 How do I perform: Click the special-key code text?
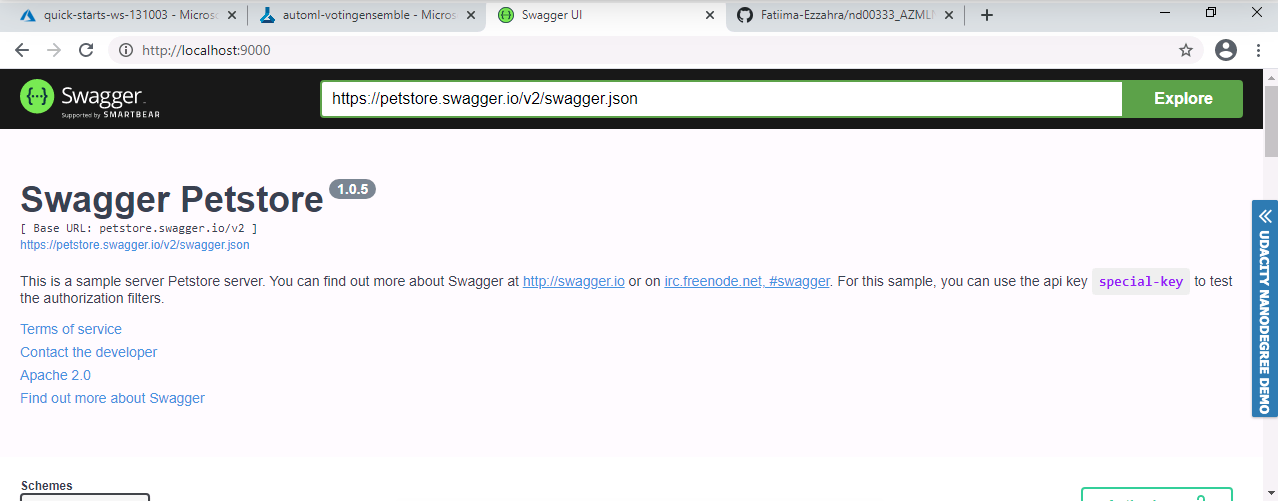pyautogui.click(x=1141, y=282)
